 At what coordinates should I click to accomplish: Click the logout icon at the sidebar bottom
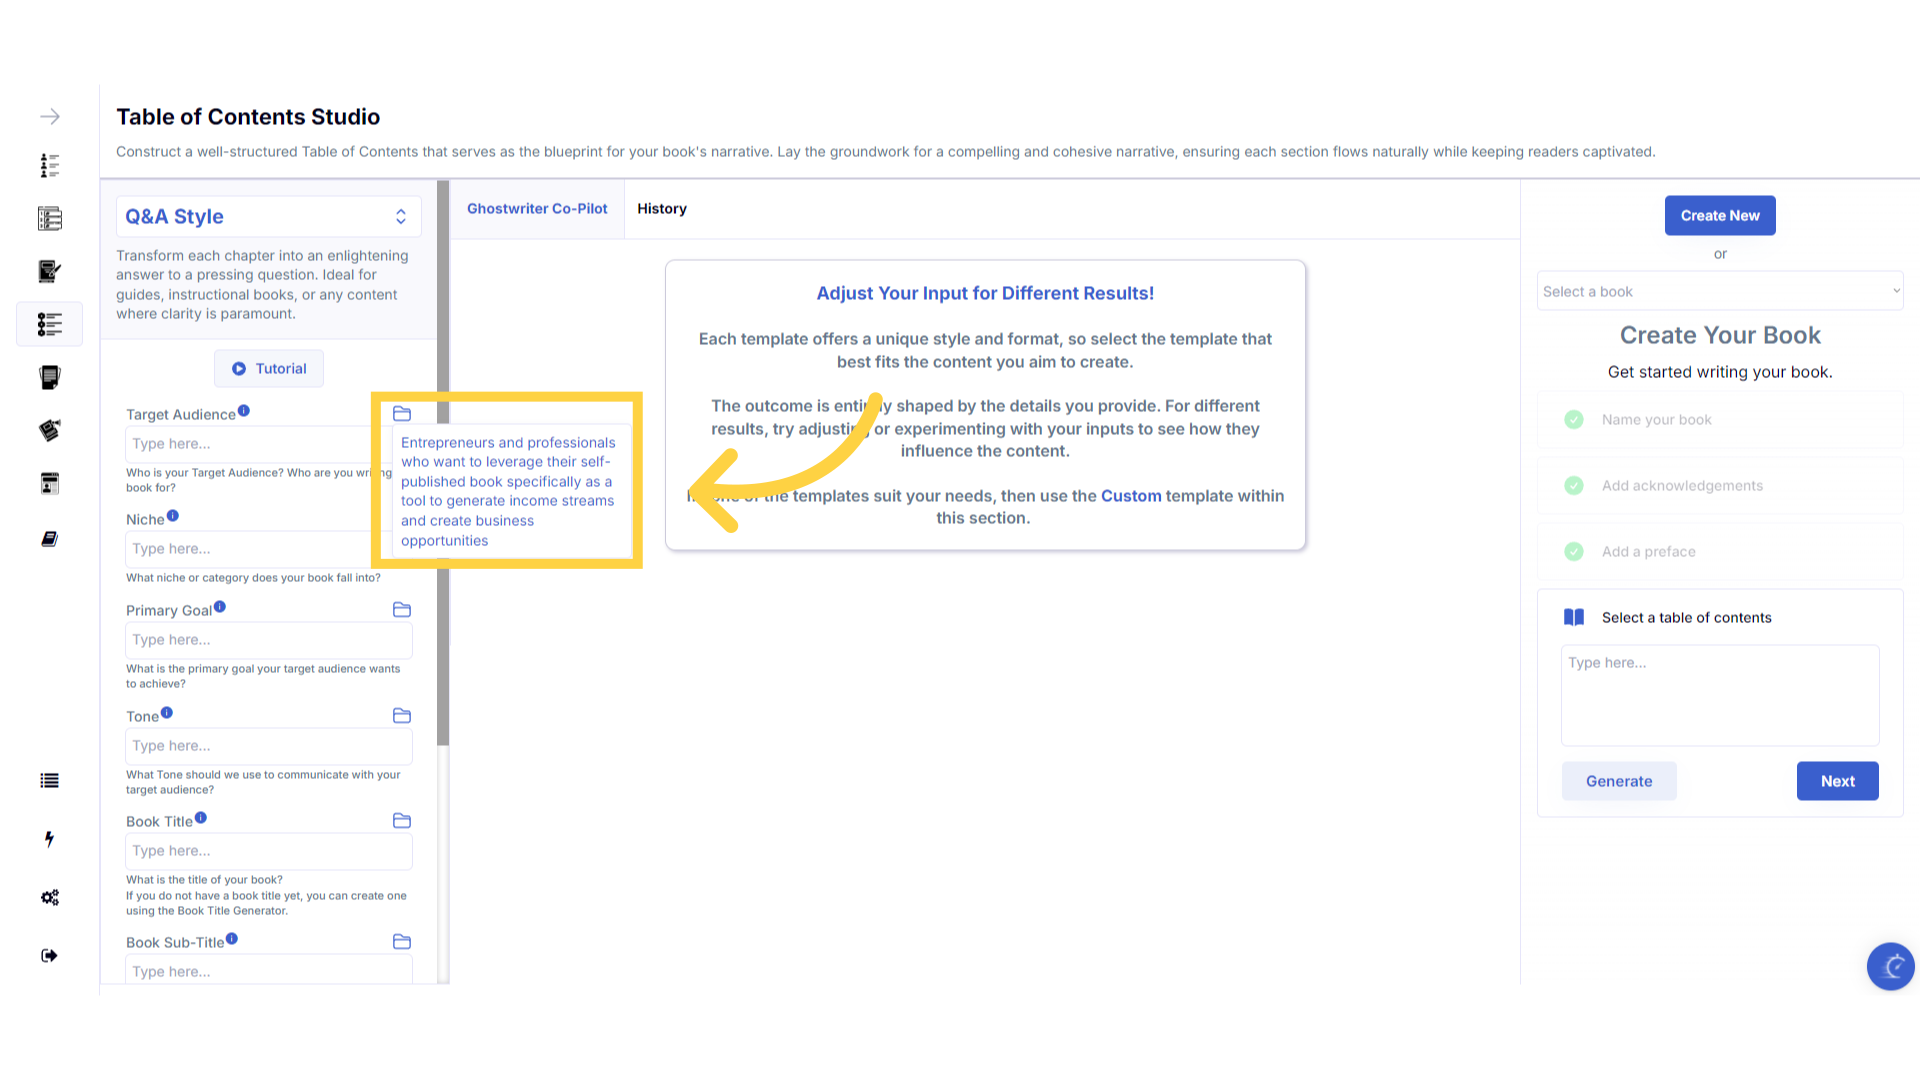pos(50,956)
